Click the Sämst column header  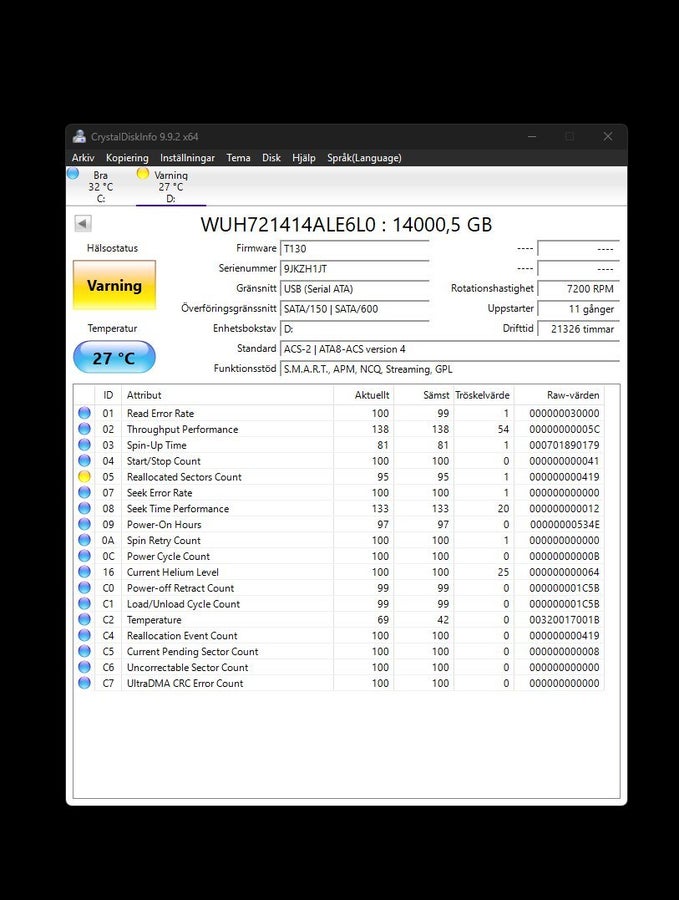[x=424, y=395]
